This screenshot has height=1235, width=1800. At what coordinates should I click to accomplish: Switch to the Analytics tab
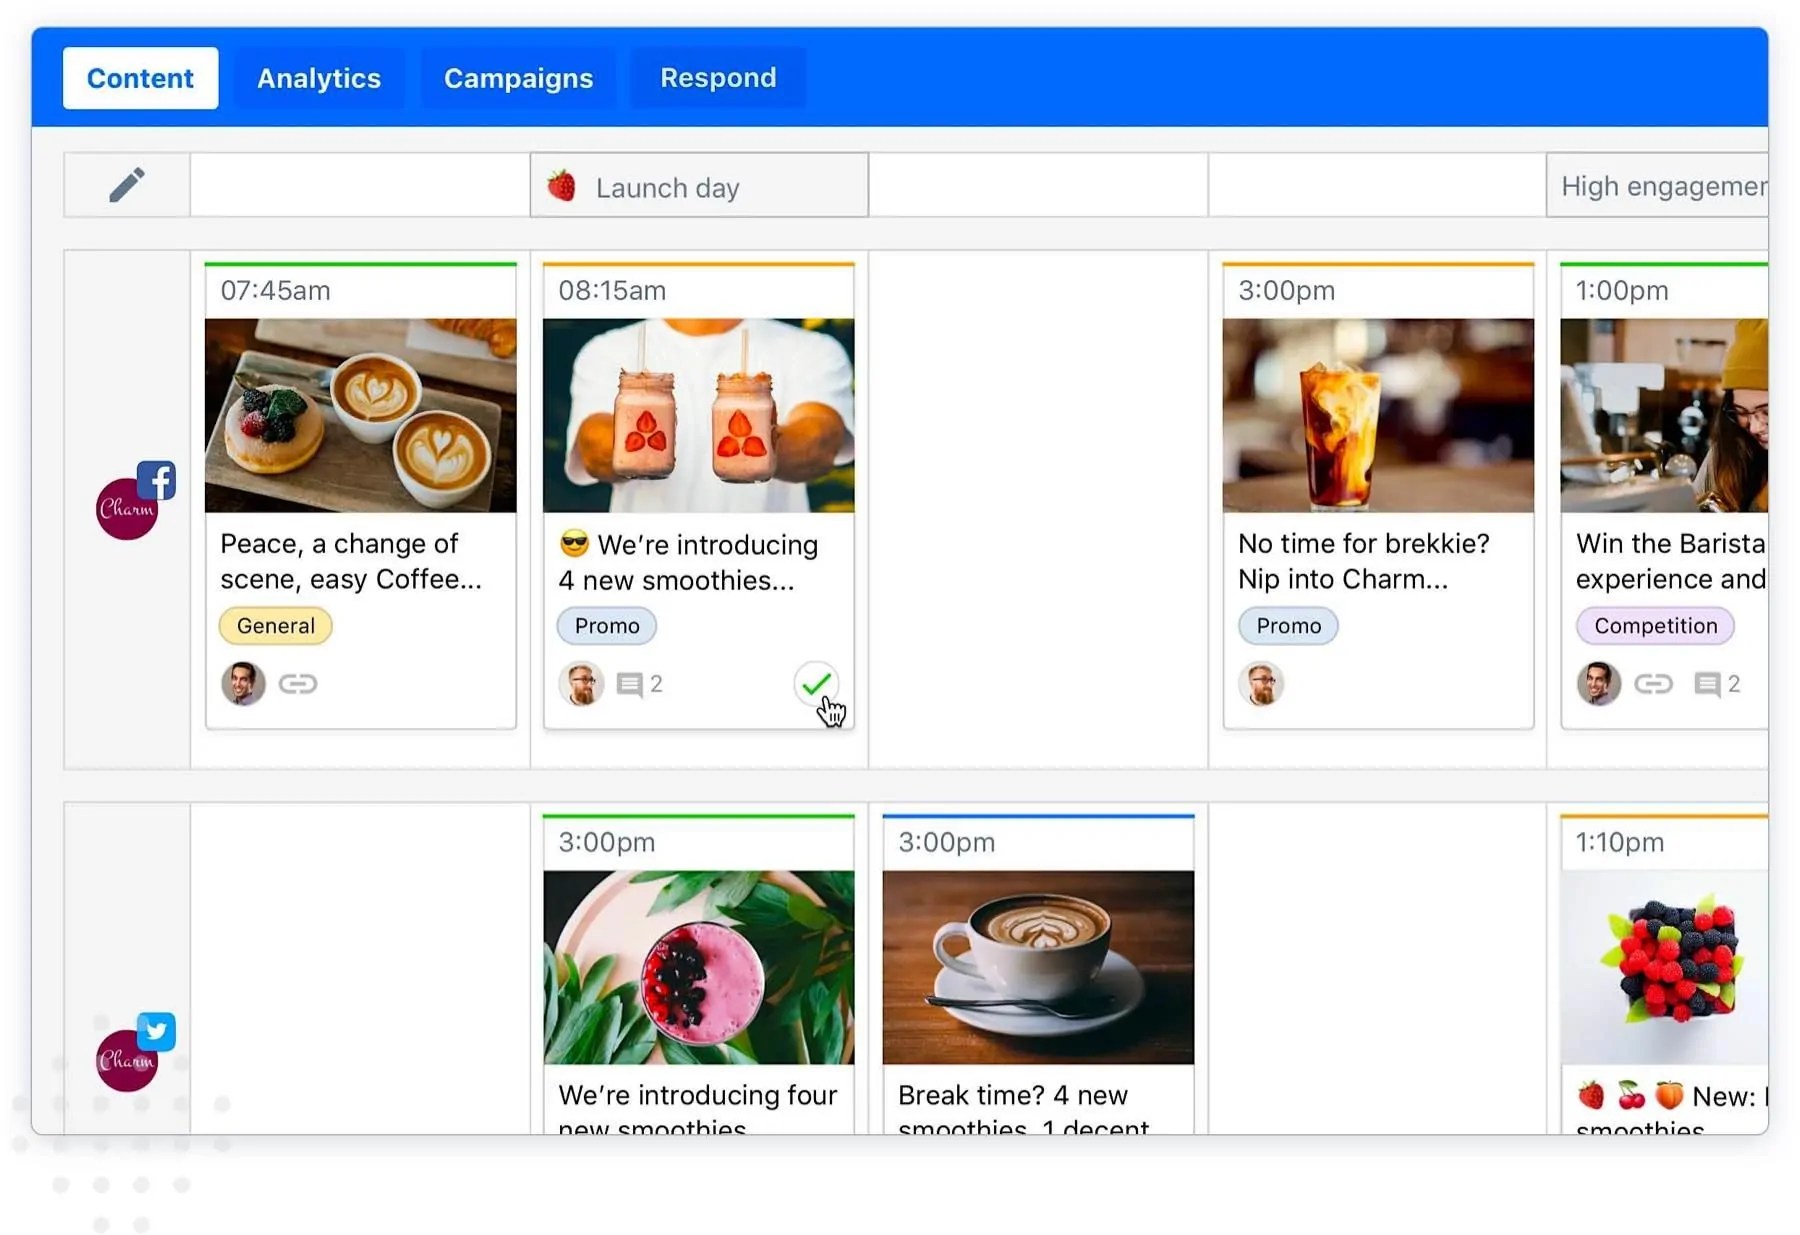tap(318, 78)
